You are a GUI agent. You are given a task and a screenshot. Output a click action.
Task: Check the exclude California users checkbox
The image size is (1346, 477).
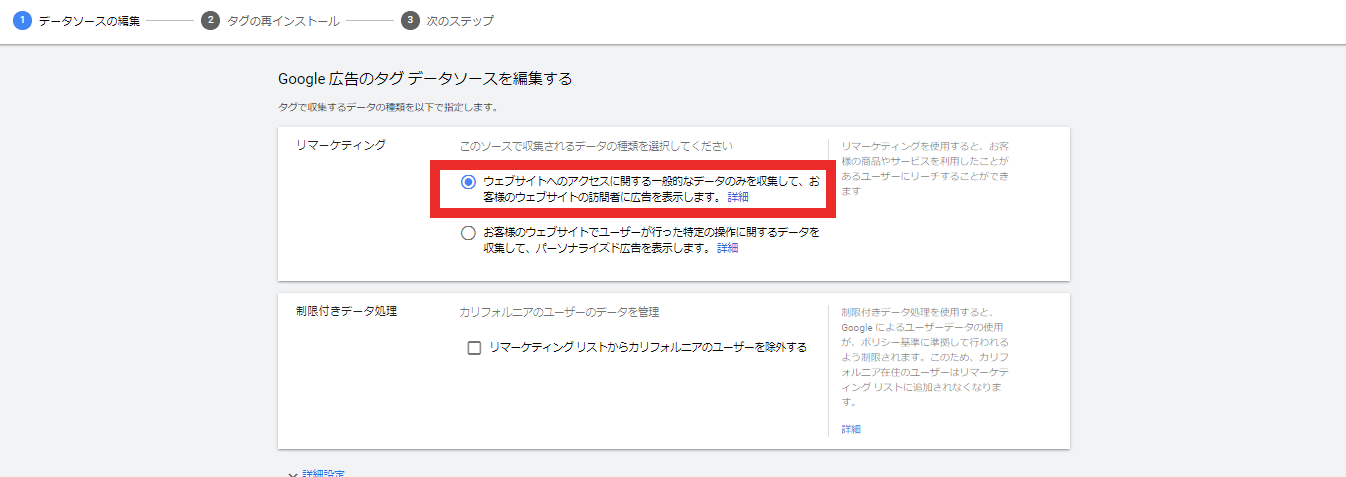pos(475,348)
